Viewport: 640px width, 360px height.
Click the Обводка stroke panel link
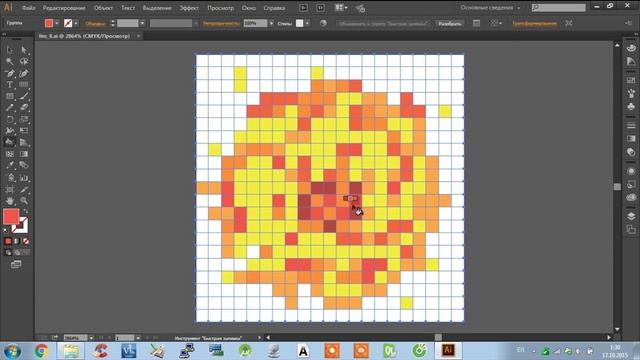(95, 23)
